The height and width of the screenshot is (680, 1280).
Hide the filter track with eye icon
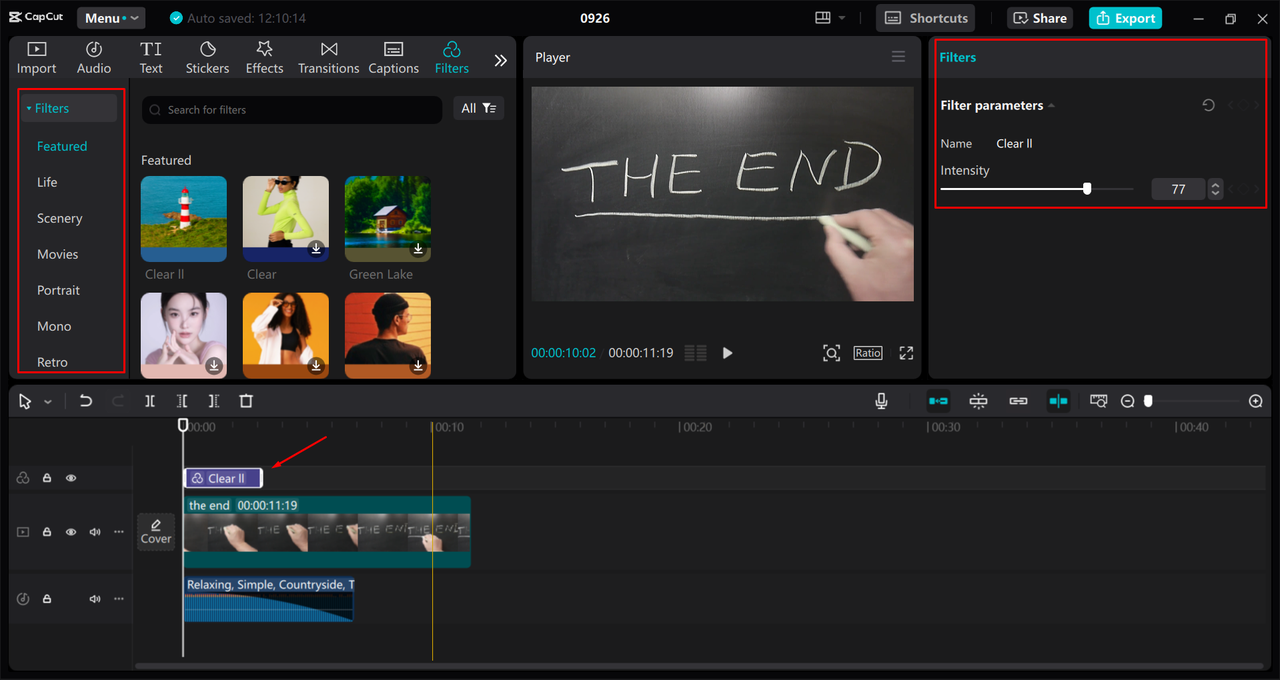pos(71,478)
